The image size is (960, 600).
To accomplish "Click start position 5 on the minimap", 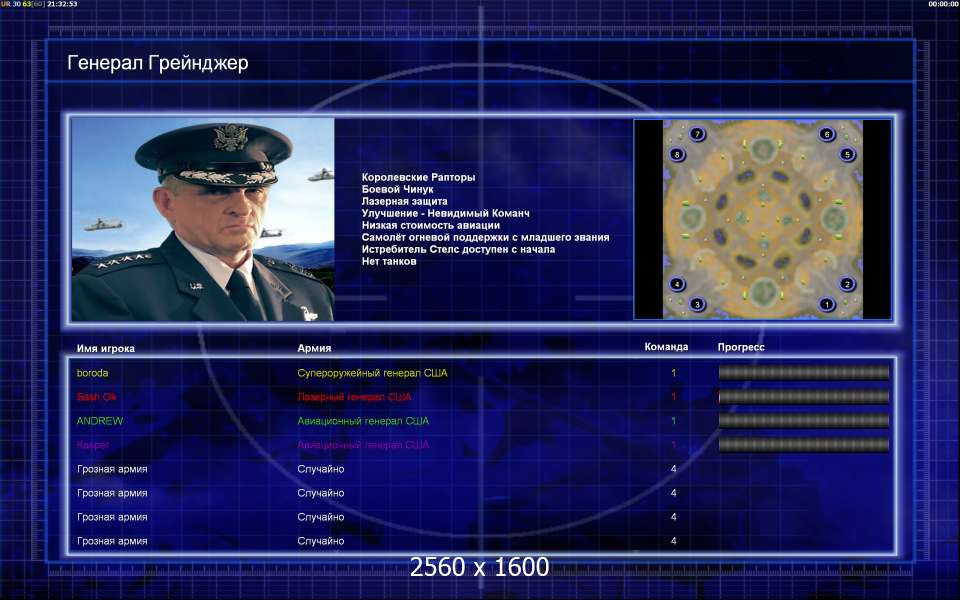I will 847,154.
